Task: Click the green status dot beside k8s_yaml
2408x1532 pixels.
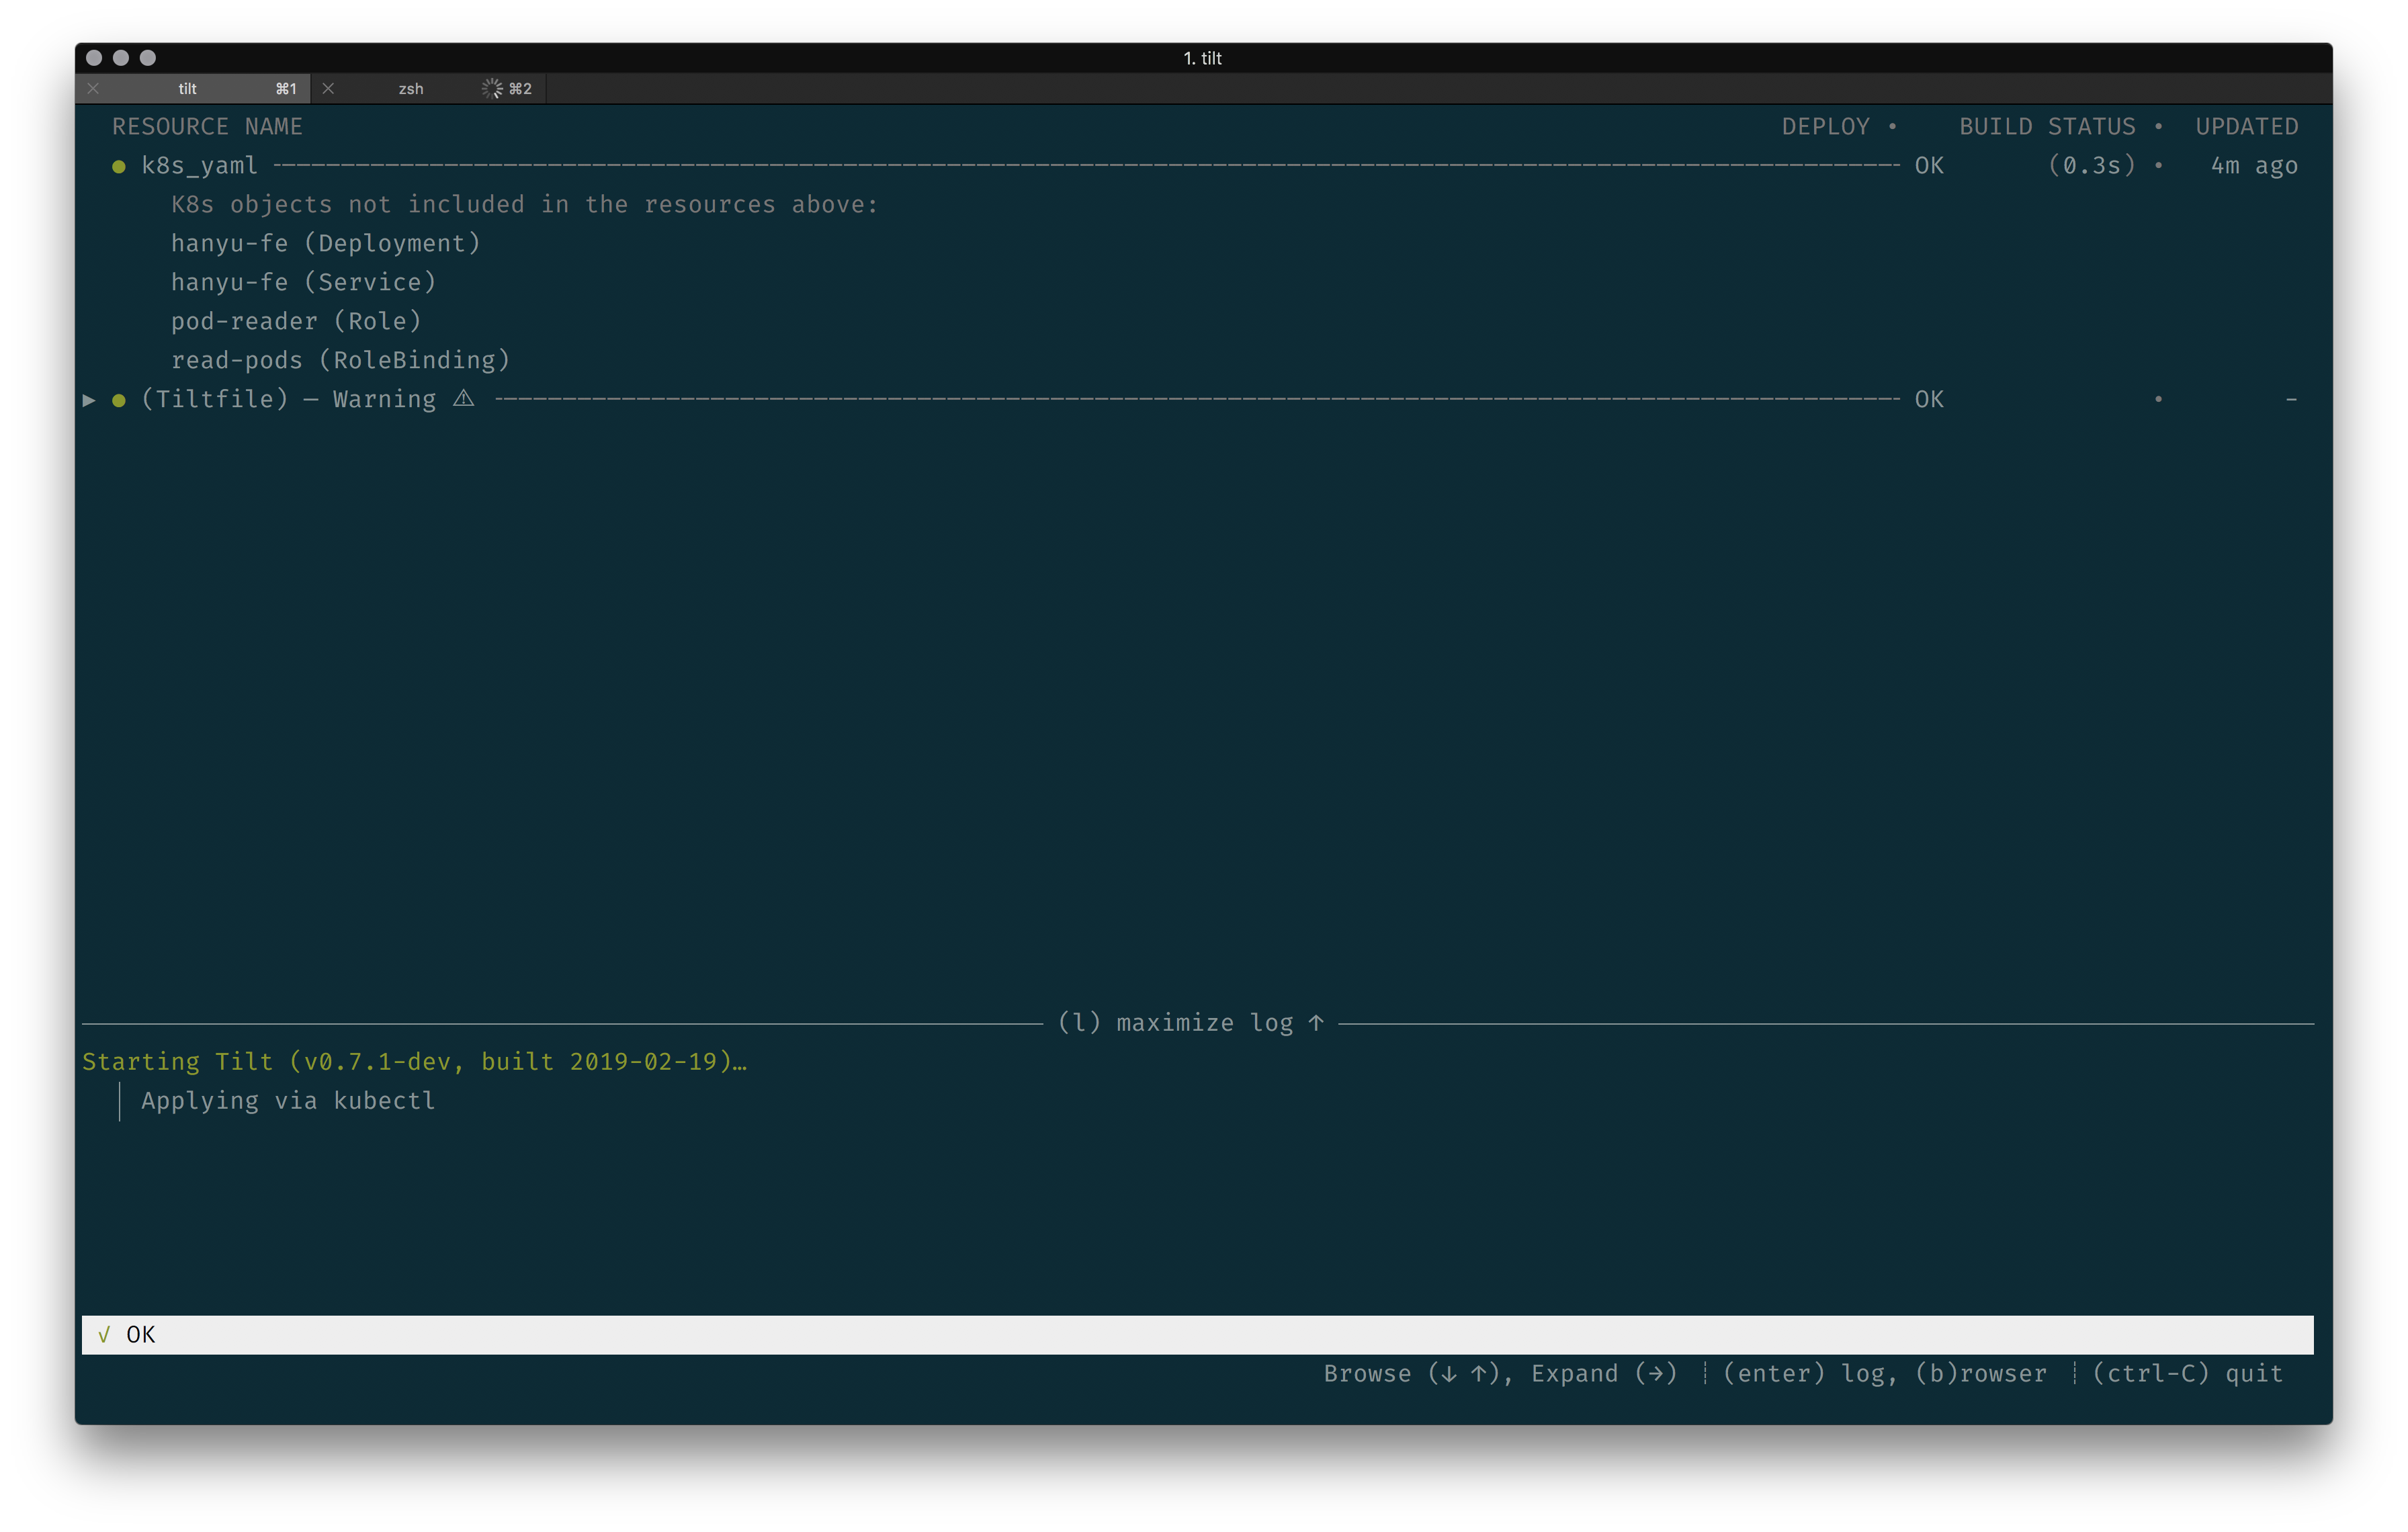Action: pyautogui.click(x=119, y=167)
